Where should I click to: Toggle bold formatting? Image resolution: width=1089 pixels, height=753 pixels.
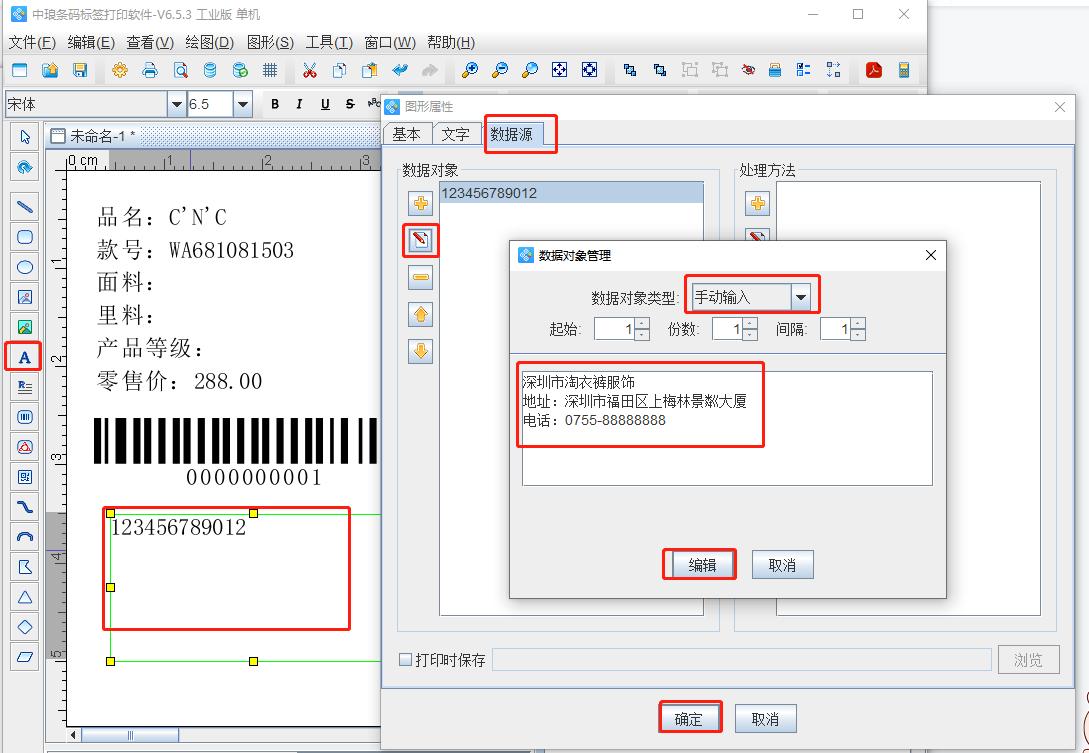274,104
